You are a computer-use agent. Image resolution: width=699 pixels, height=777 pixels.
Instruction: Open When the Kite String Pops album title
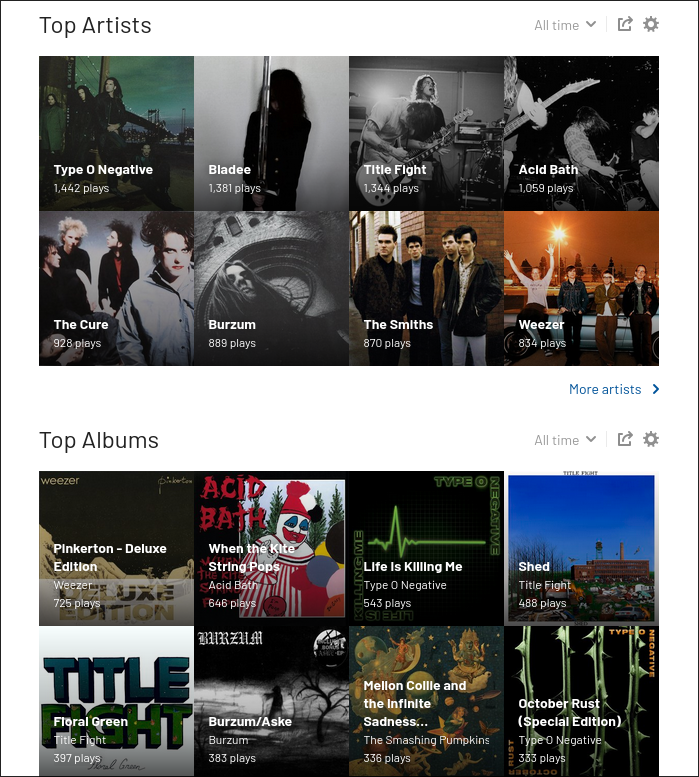pyautogui.click(x=252, y=557)
